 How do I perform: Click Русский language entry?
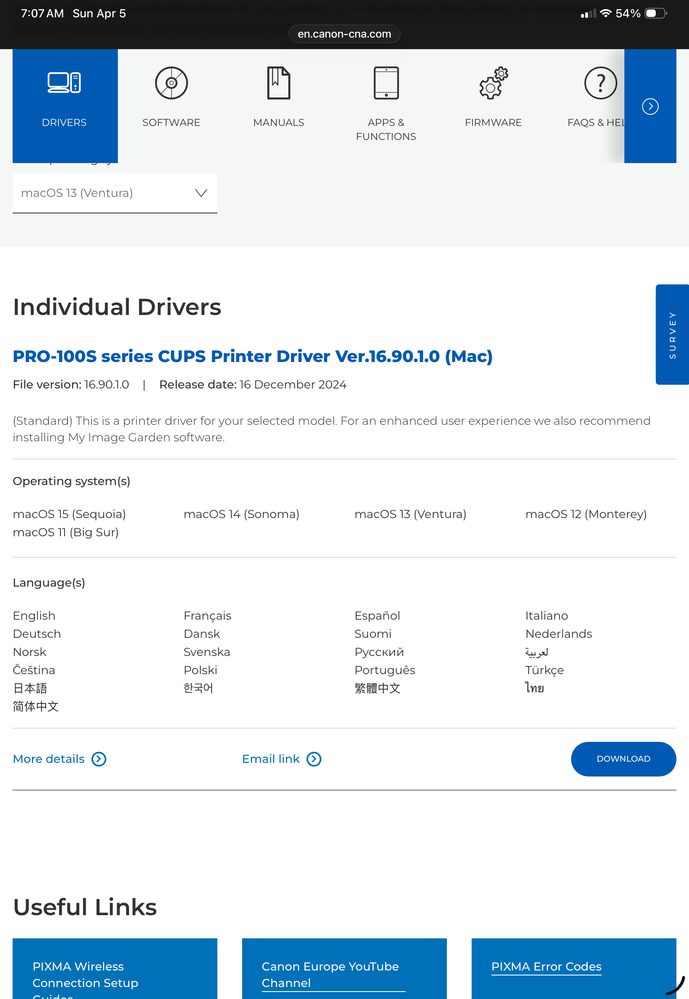(379, 652)
